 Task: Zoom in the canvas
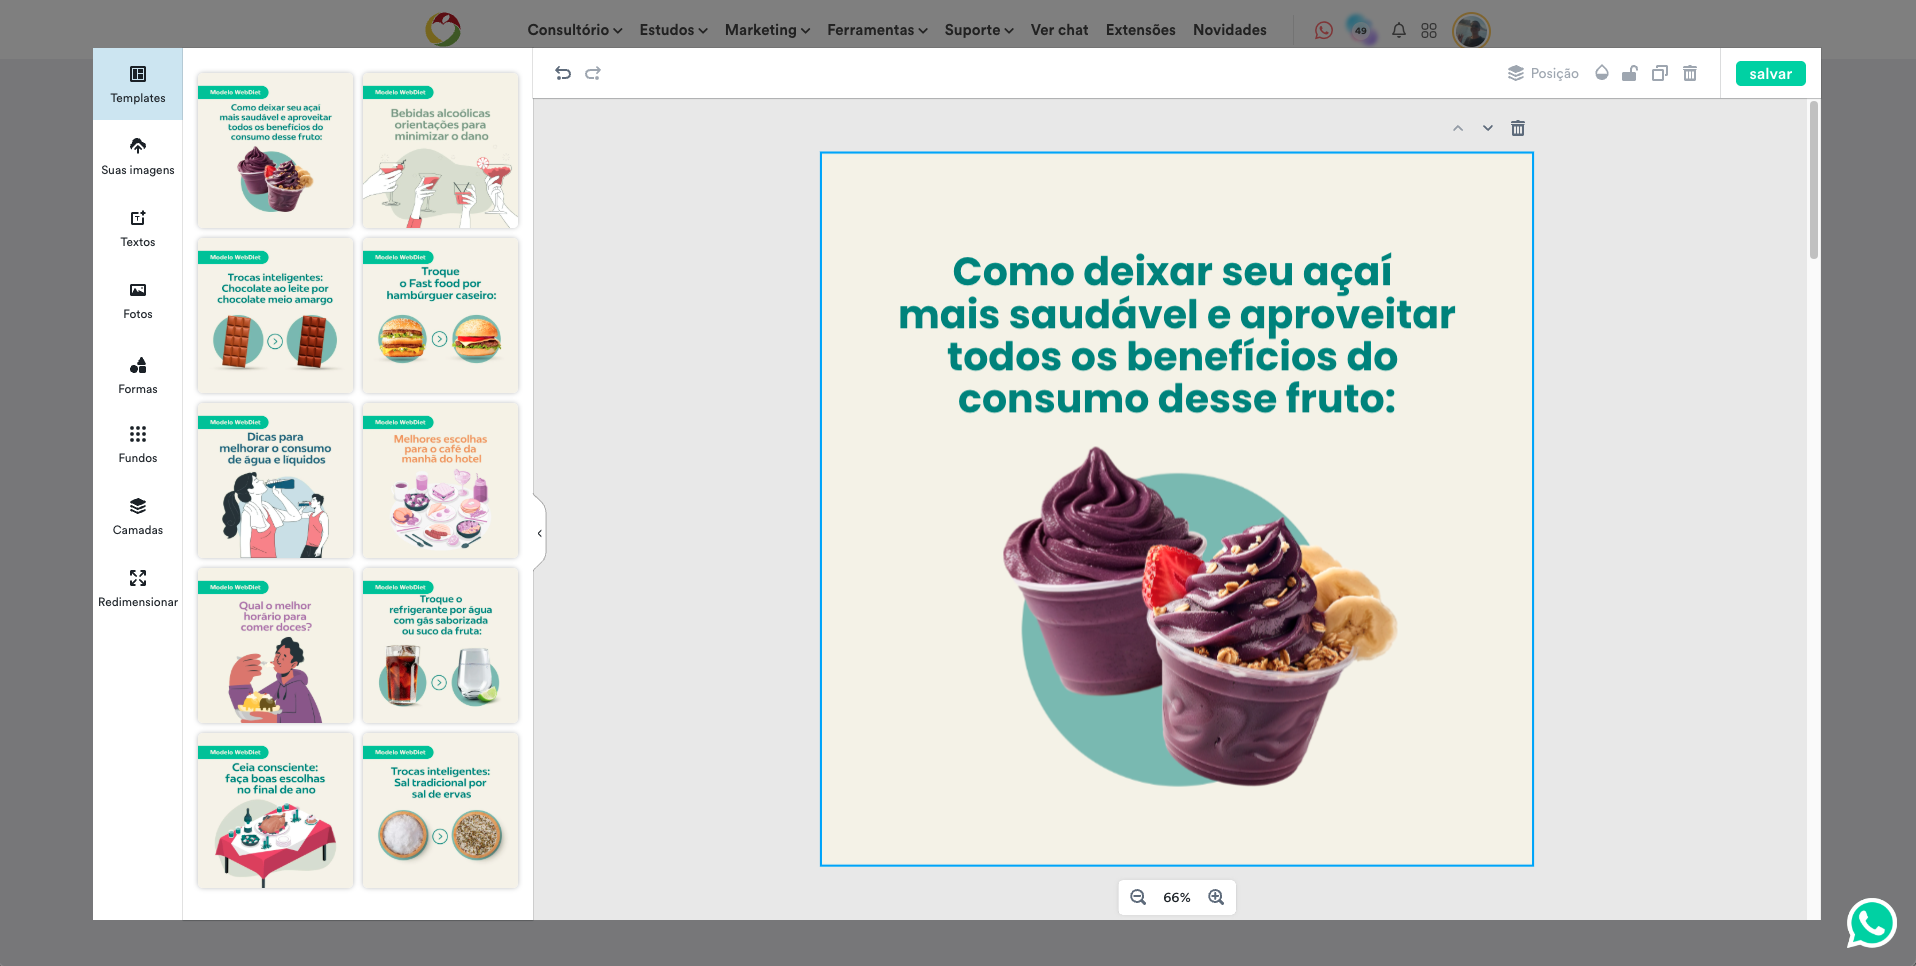[x=1216, y=897]
